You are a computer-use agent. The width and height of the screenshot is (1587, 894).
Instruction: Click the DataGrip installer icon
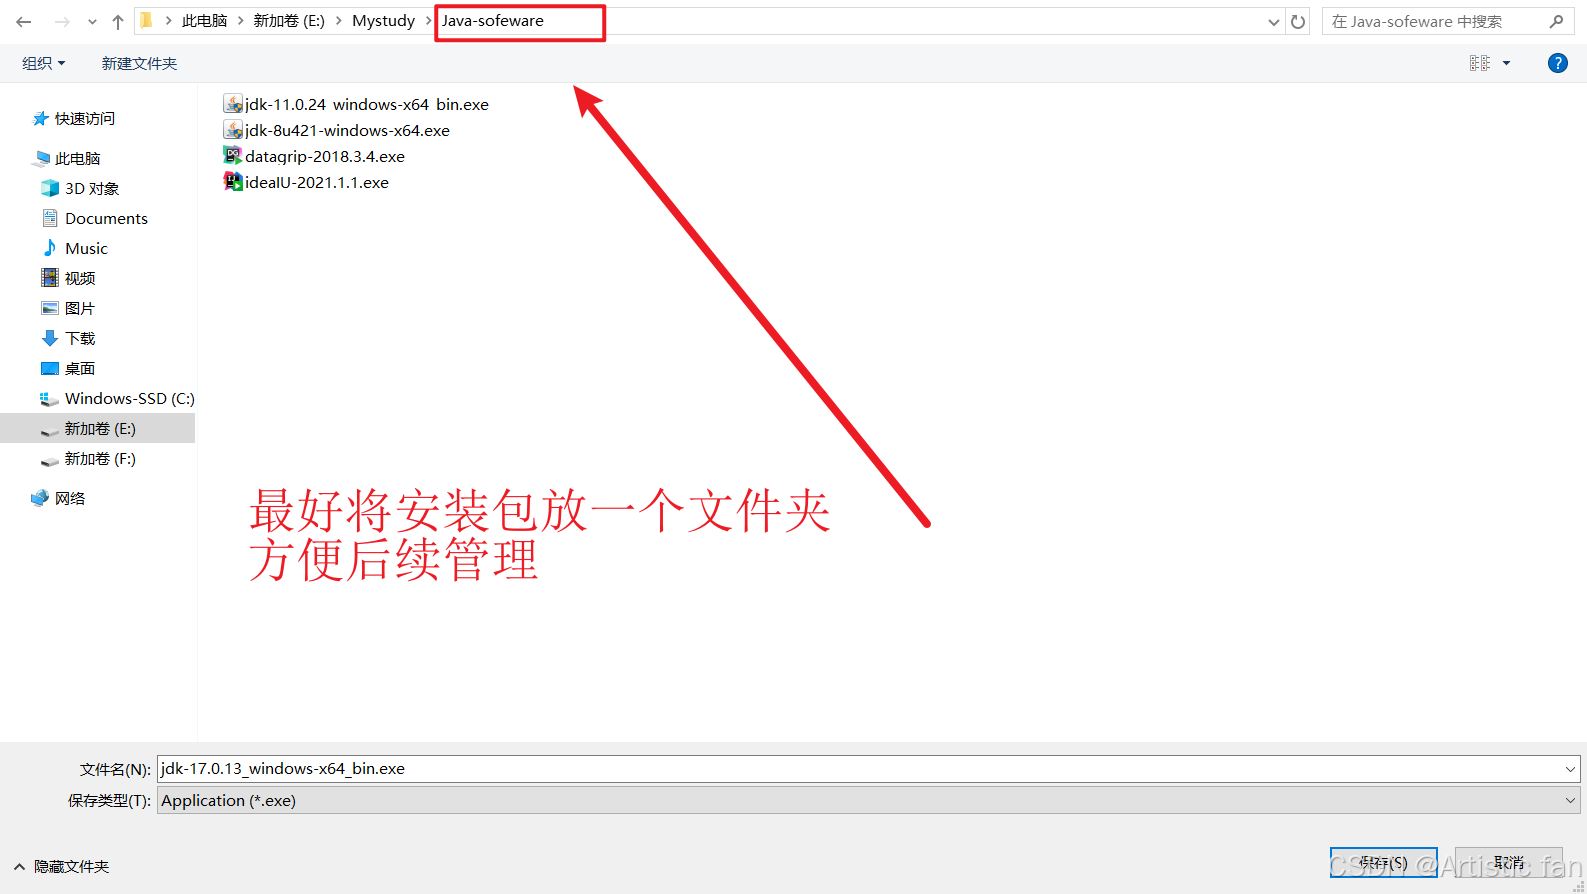pyautogui.click(x=233, y=155)
